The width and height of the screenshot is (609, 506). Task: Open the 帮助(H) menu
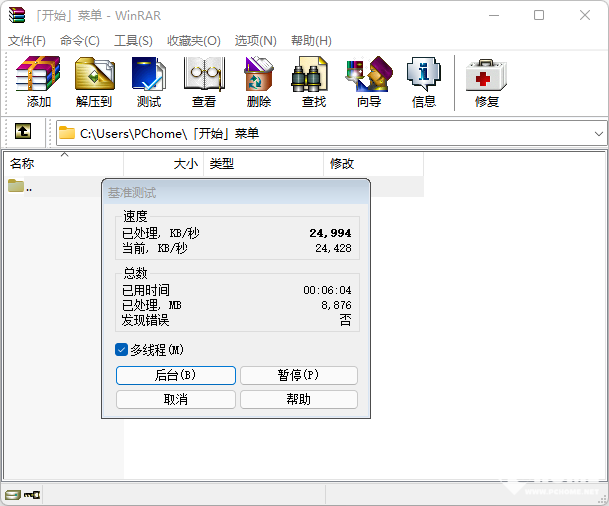[311, 40]
